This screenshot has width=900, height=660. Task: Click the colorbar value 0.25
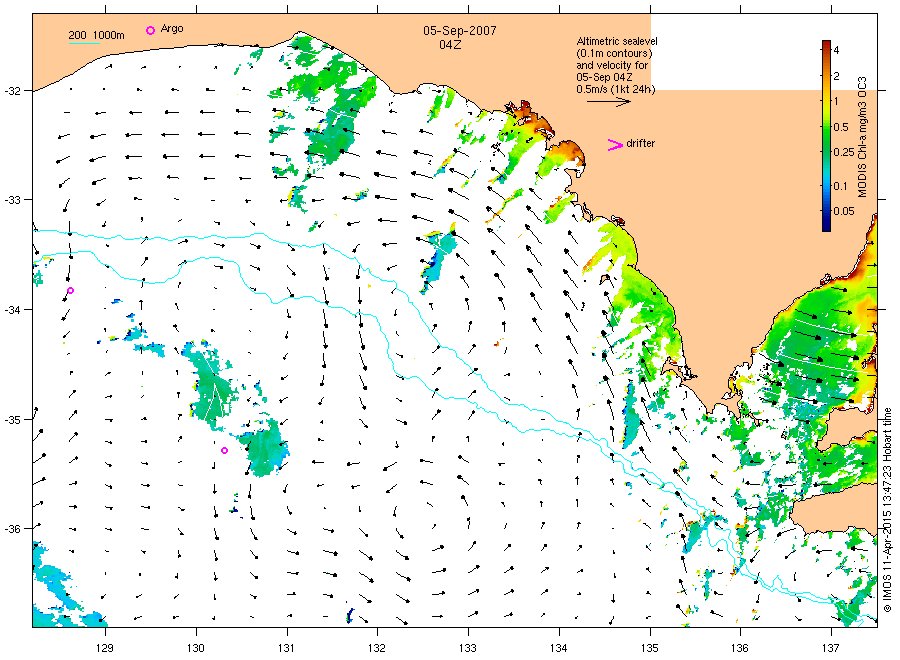pyautogui.click(x=844, y=152)
